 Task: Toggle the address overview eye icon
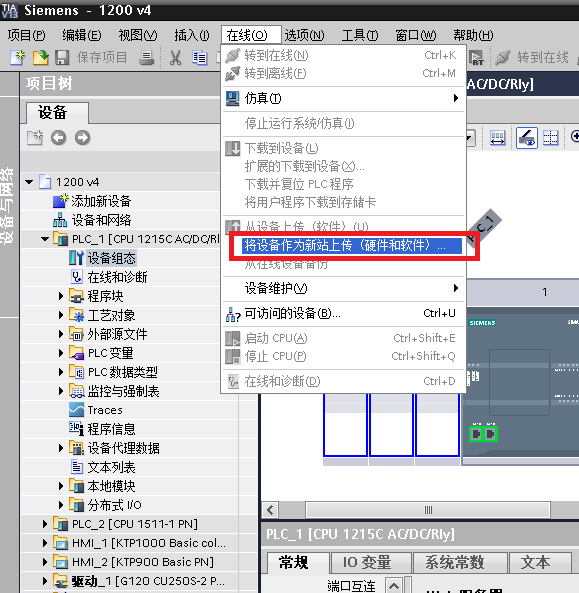[x=527, y=137]
